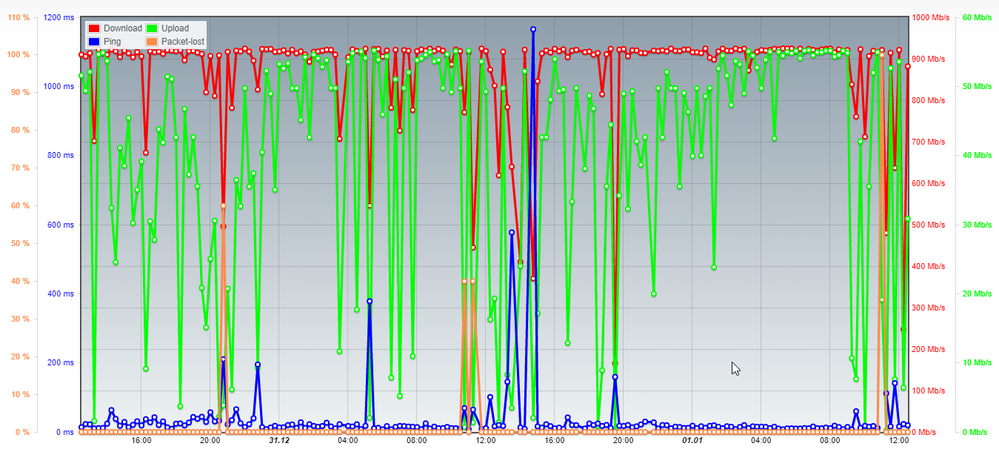Image resolution: width=999 pixels, height=450 pixels.
Task: Click the red "500 Mb/s" download axis label
Action: [929, 225]
